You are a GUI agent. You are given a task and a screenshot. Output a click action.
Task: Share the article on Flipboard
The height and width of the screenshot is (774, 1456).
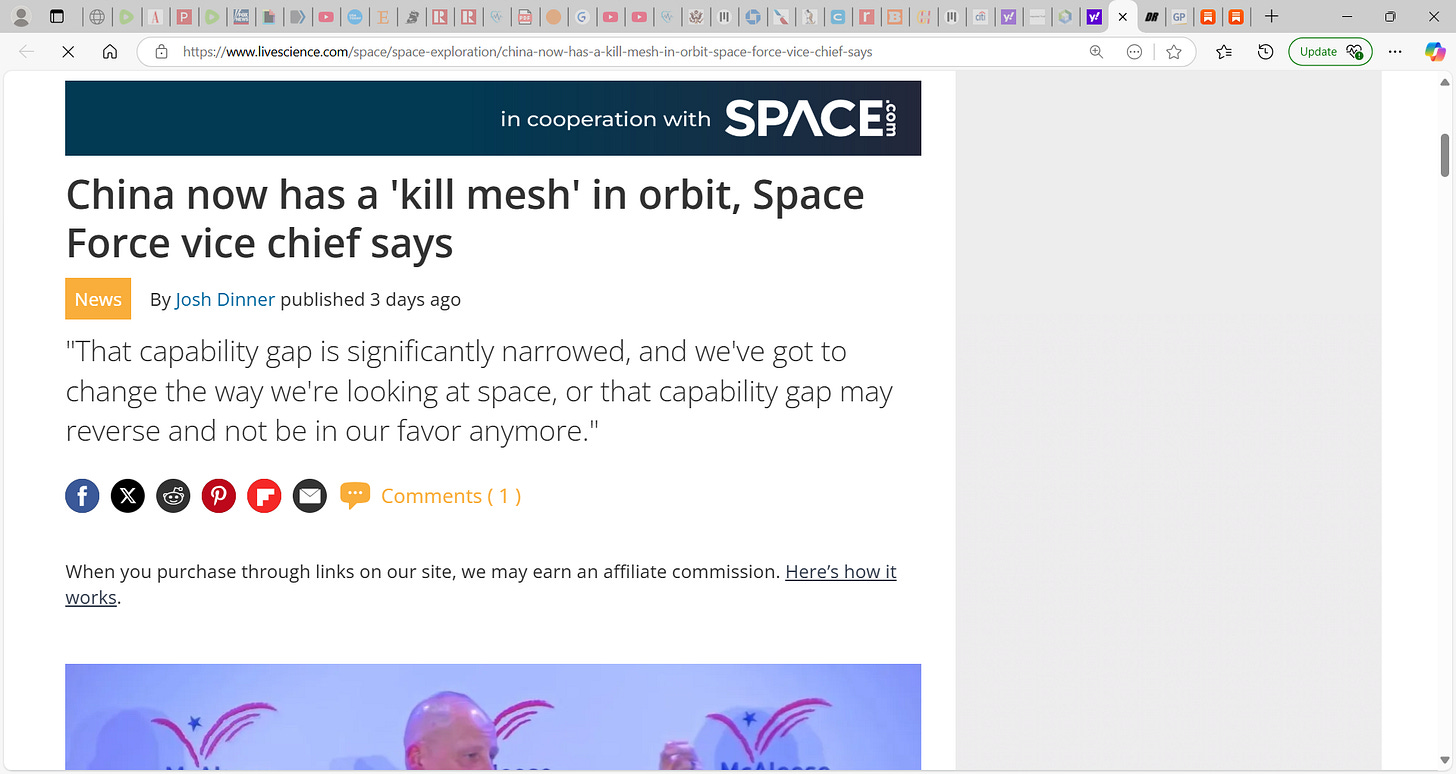click(264, 496)
